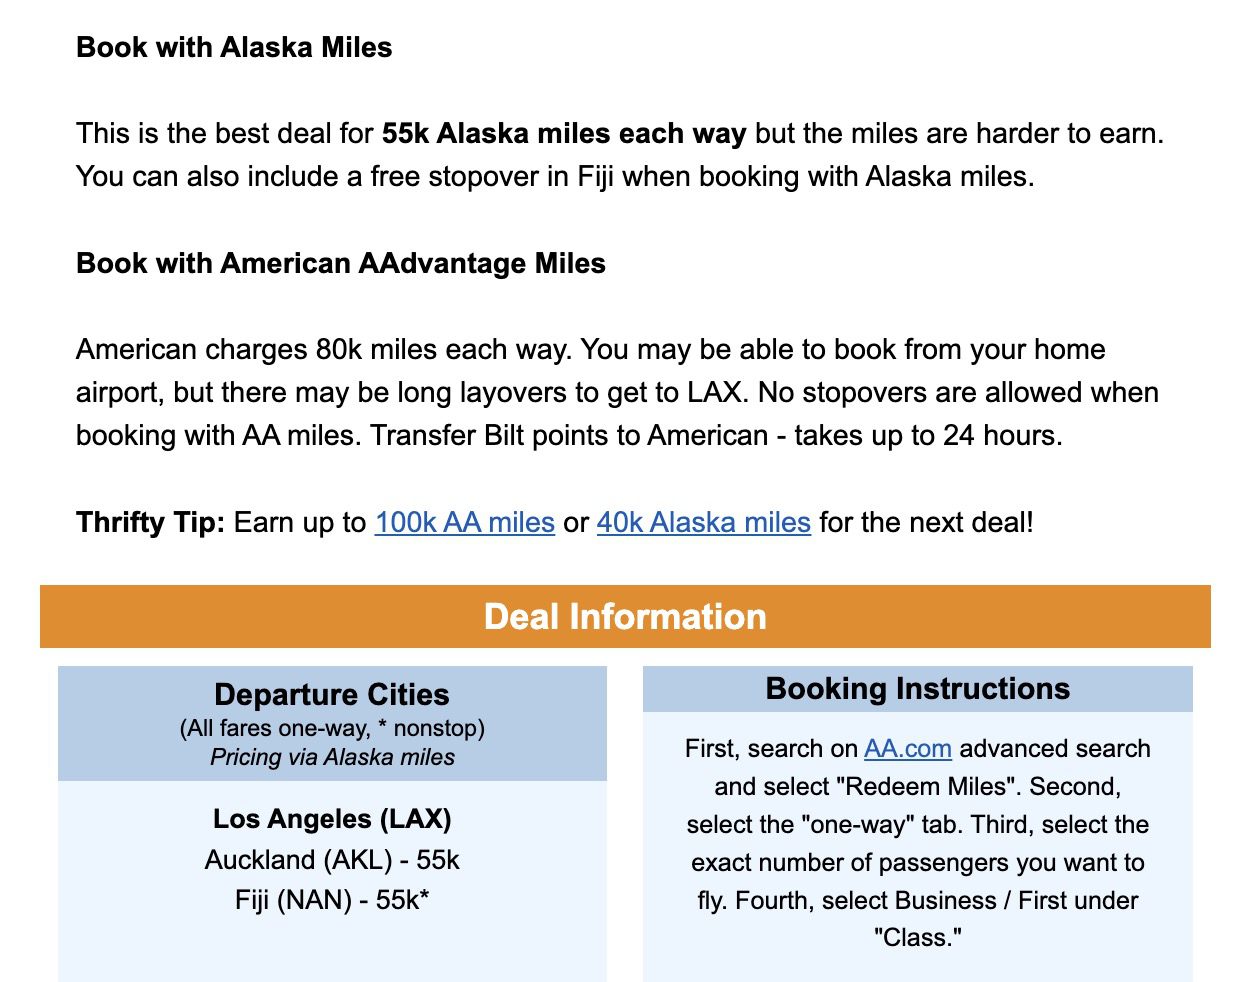Follow the AA.com link in Booking Instructions
Viewport: 1254px width, 982px height.
click(907, 748)
